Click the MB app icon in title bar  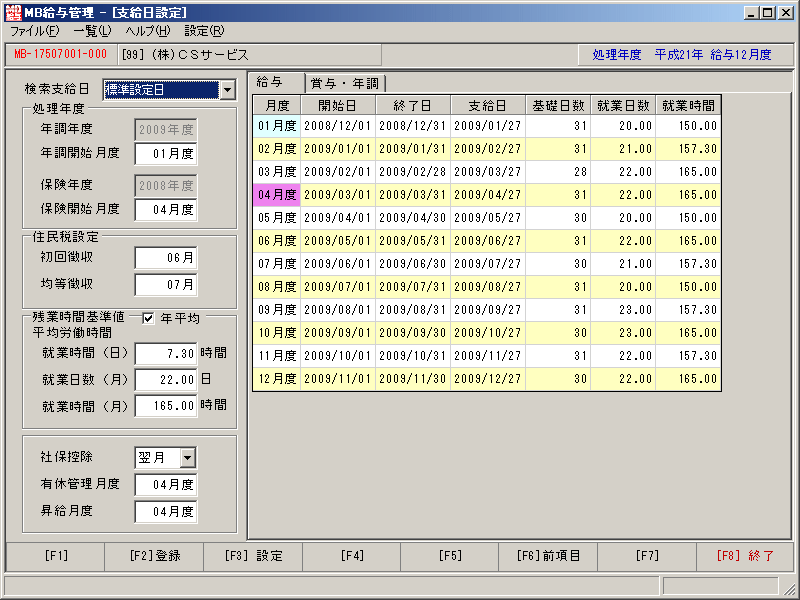pos(13,12)
